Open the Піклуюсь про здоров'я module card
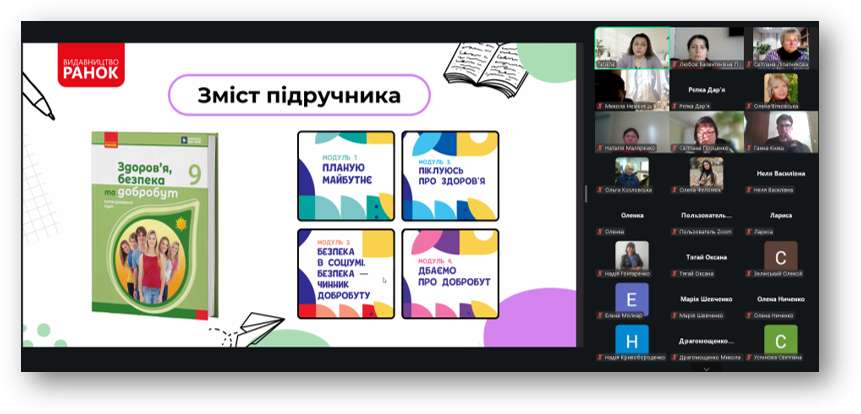Viewport: 861px width, 414px height. pos(449,175)
